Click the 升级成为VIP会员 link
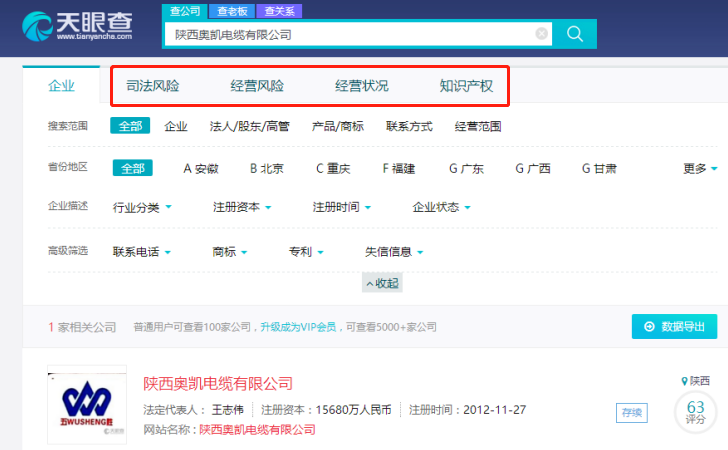 [x=298, y=327]
